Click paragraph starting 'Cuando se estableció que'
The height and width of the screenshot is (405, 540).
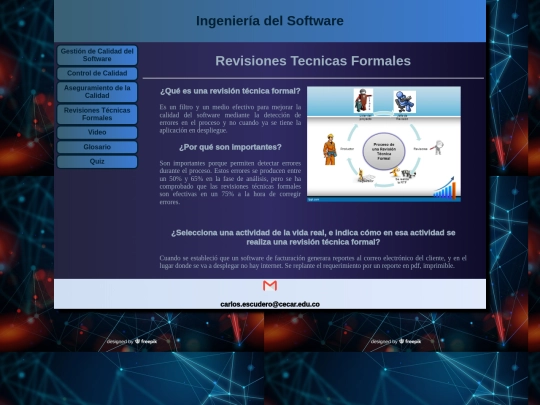click(x=313, y=262)
